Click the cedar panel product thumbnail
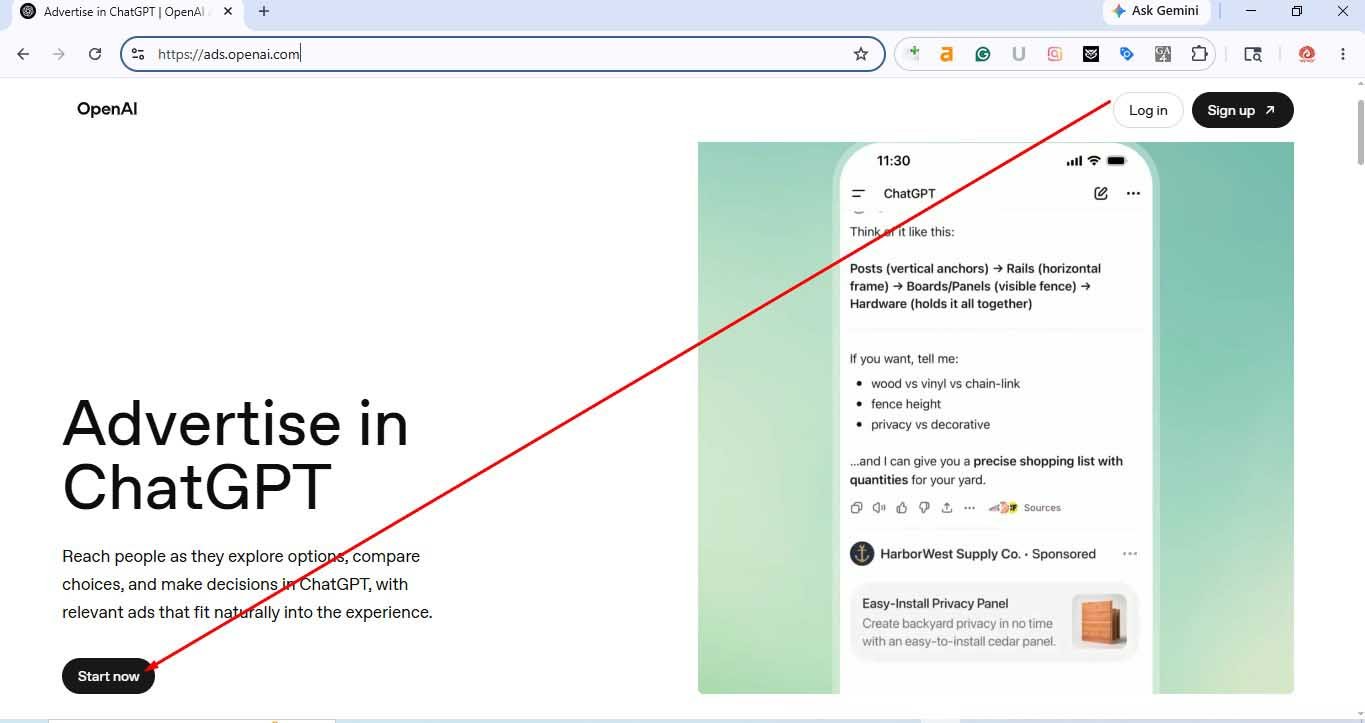 point(1099,621)
